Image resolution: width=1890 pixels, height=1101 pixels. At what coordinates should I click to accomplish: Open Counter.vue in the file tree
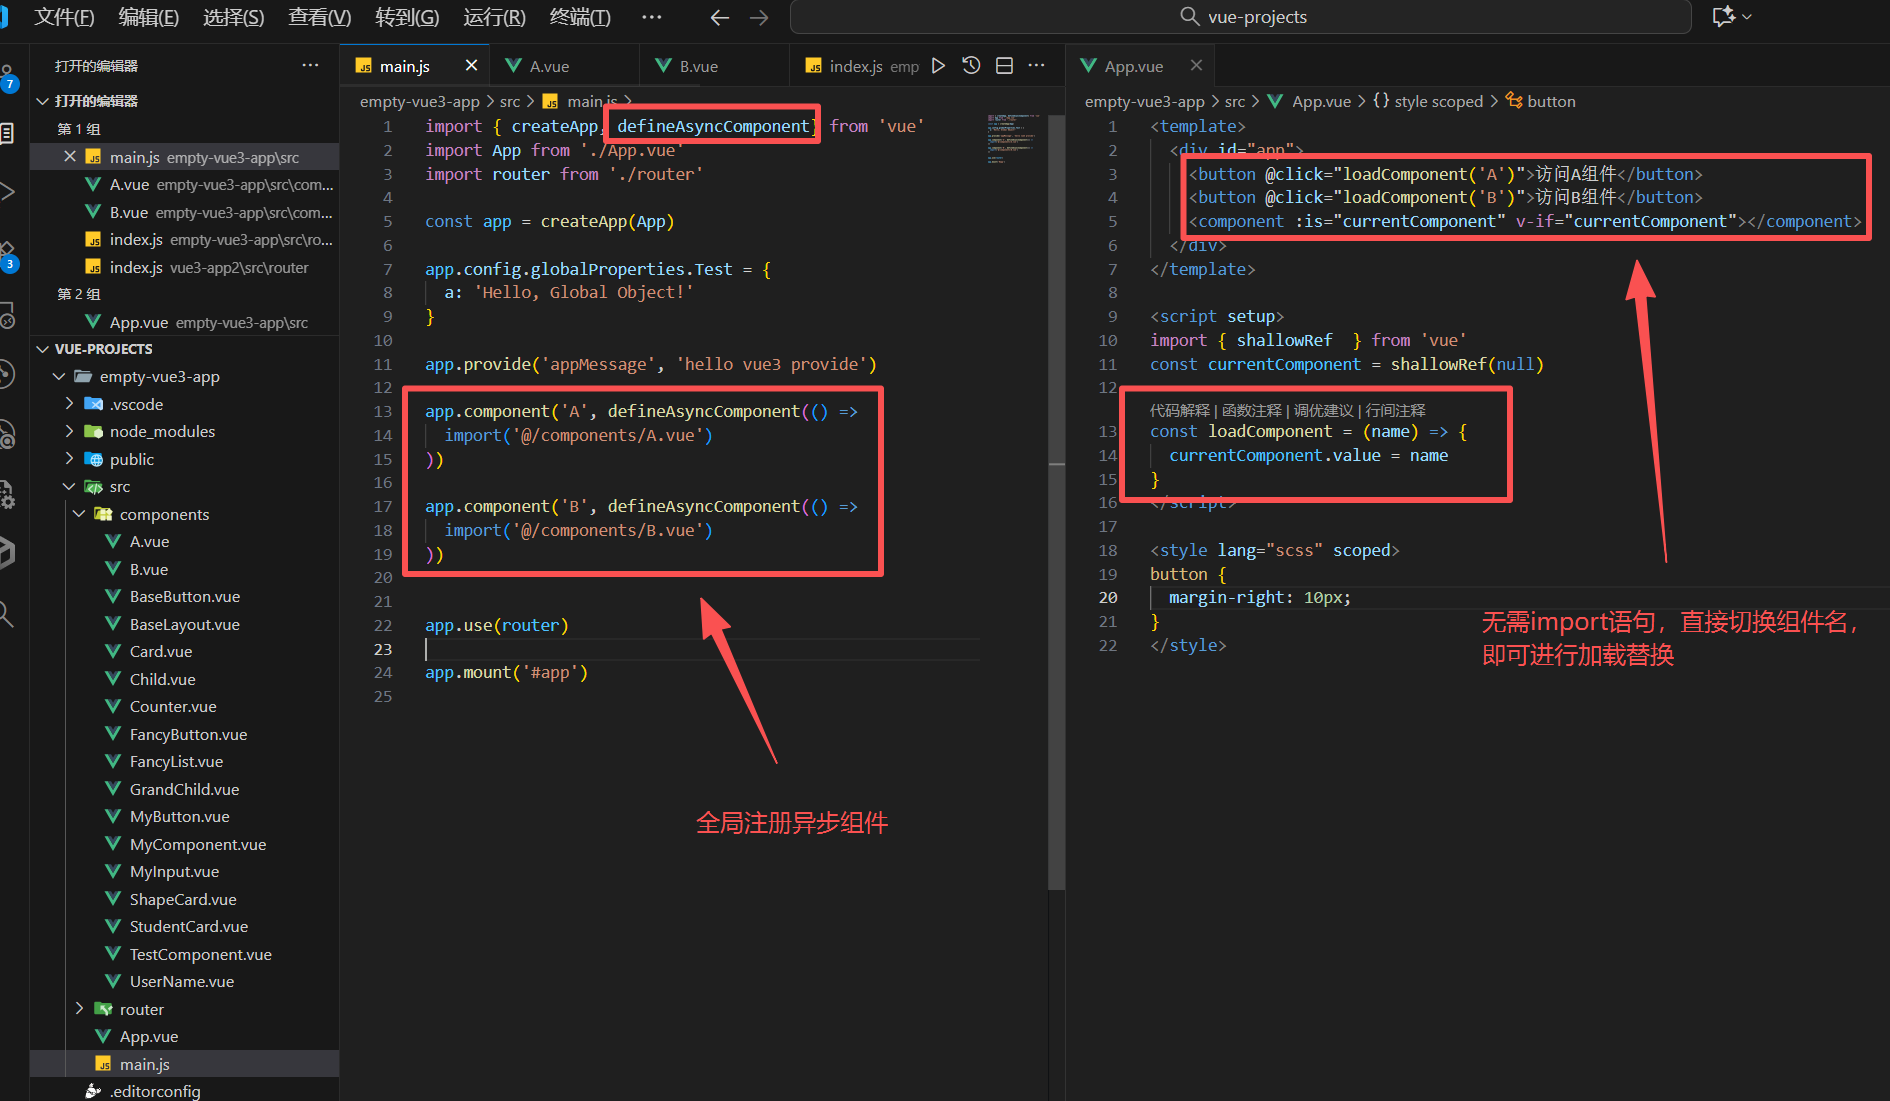click(x=185, y=706)
